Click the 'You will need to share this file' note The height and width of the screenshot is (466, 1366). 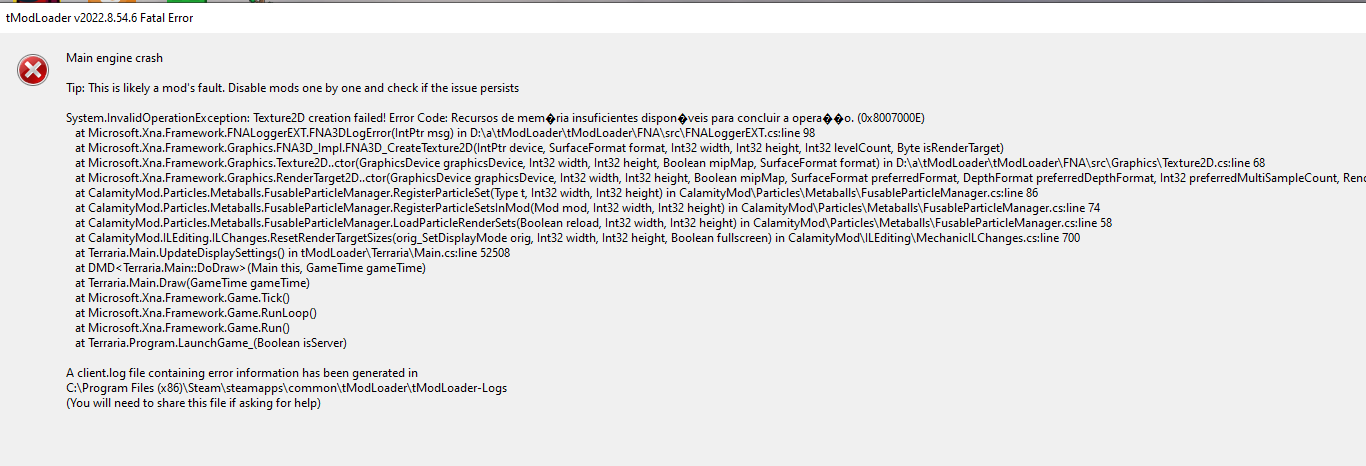click(x=193, y=403)
